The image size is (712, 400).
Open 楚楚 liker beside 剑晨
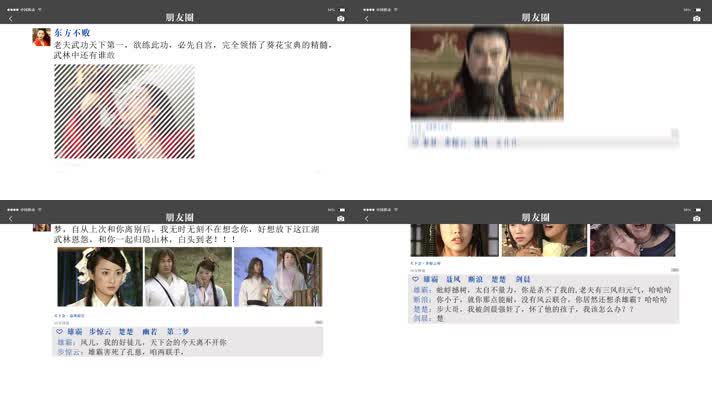click(499, 279)
